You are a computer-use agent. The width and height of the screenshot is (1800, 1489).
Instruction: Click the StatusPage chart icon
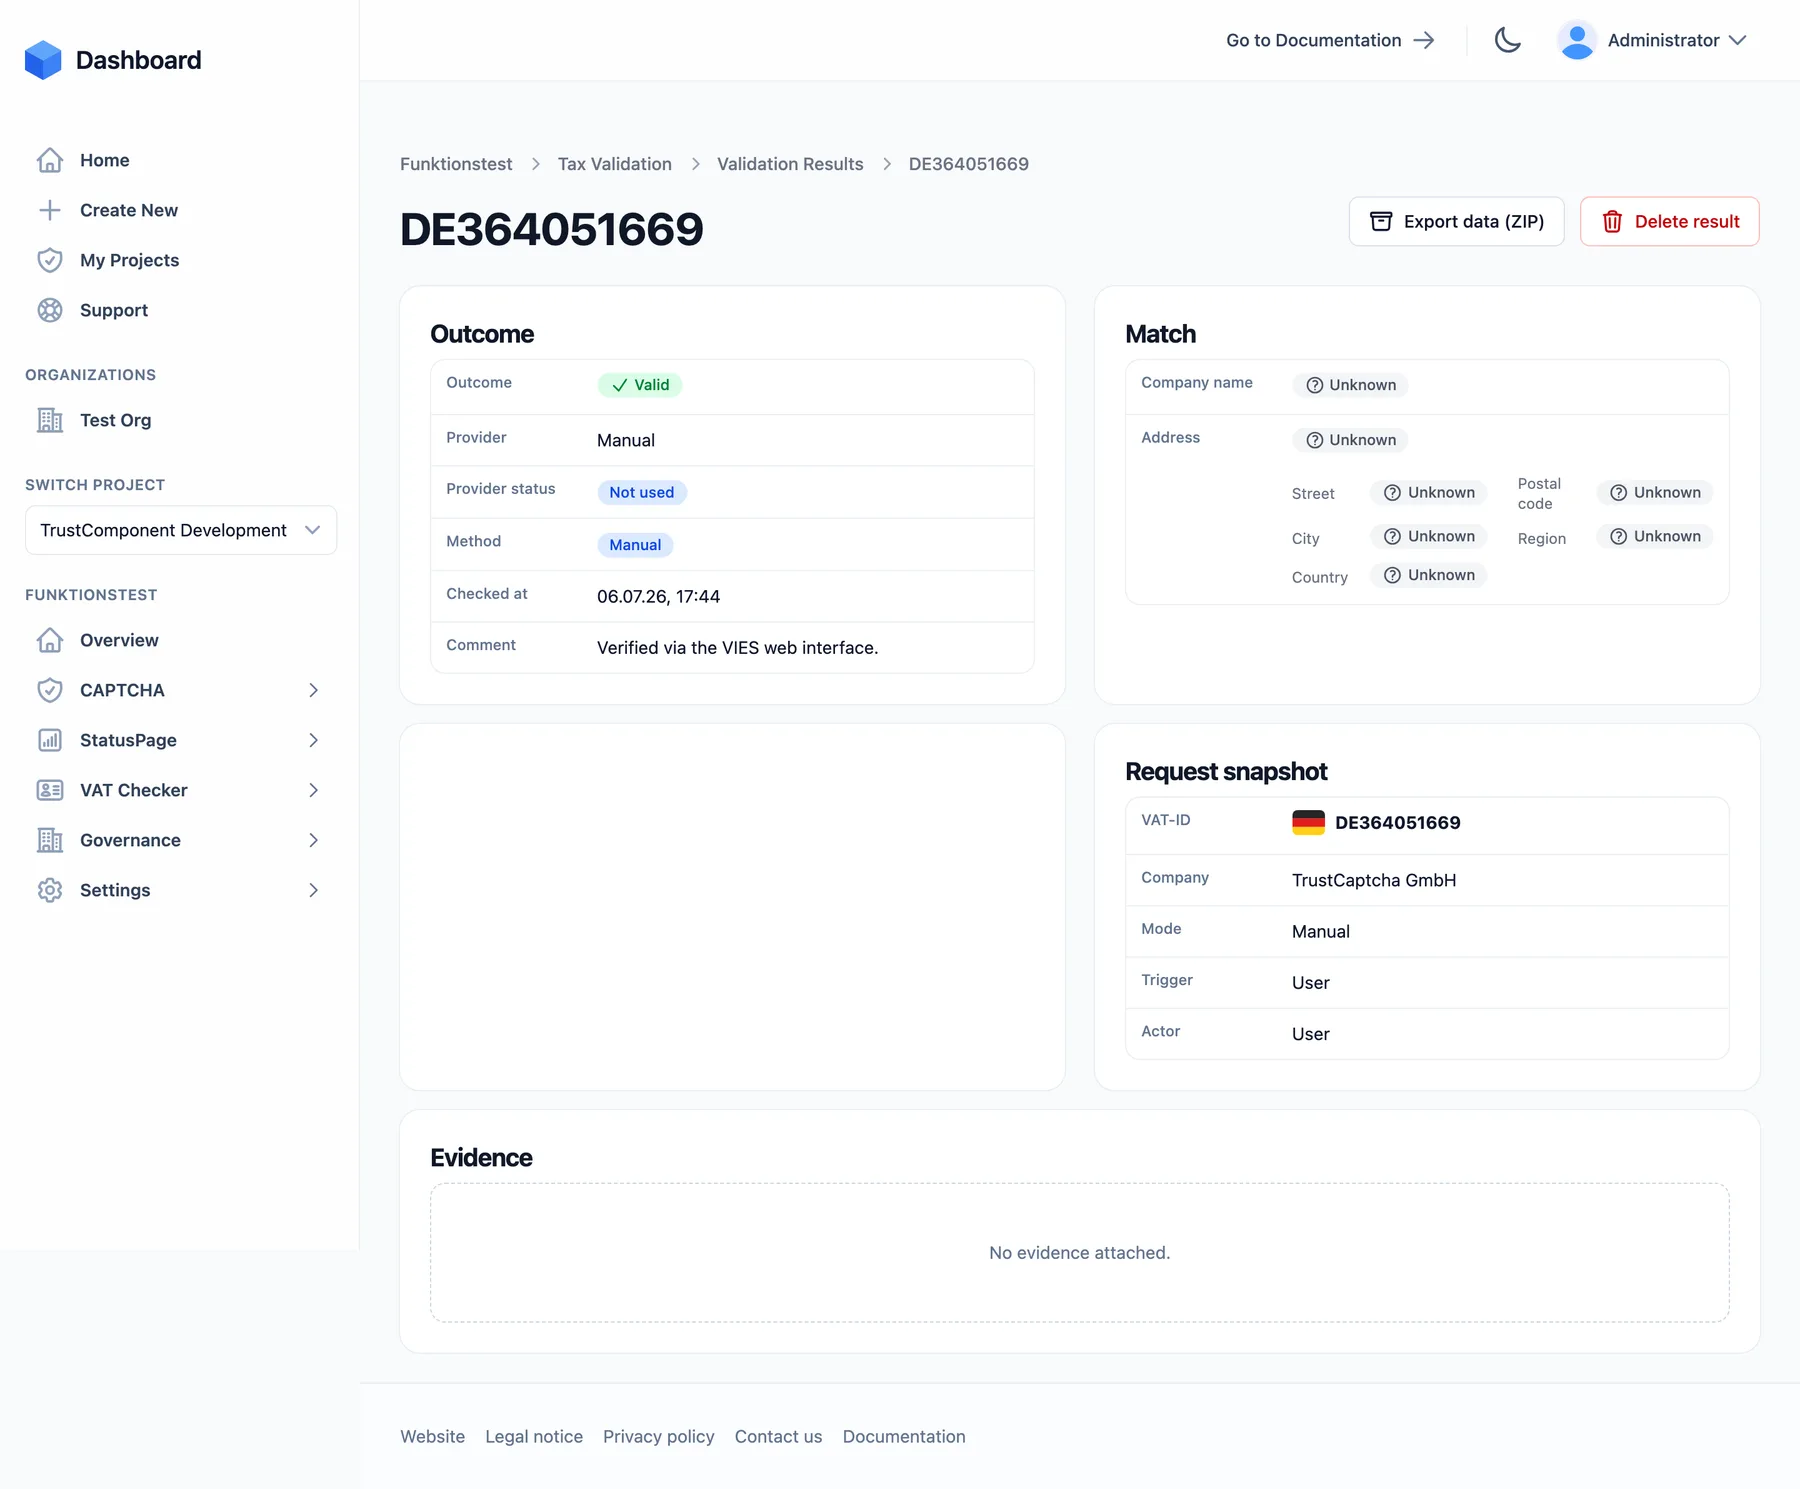[x=50, y=740]
